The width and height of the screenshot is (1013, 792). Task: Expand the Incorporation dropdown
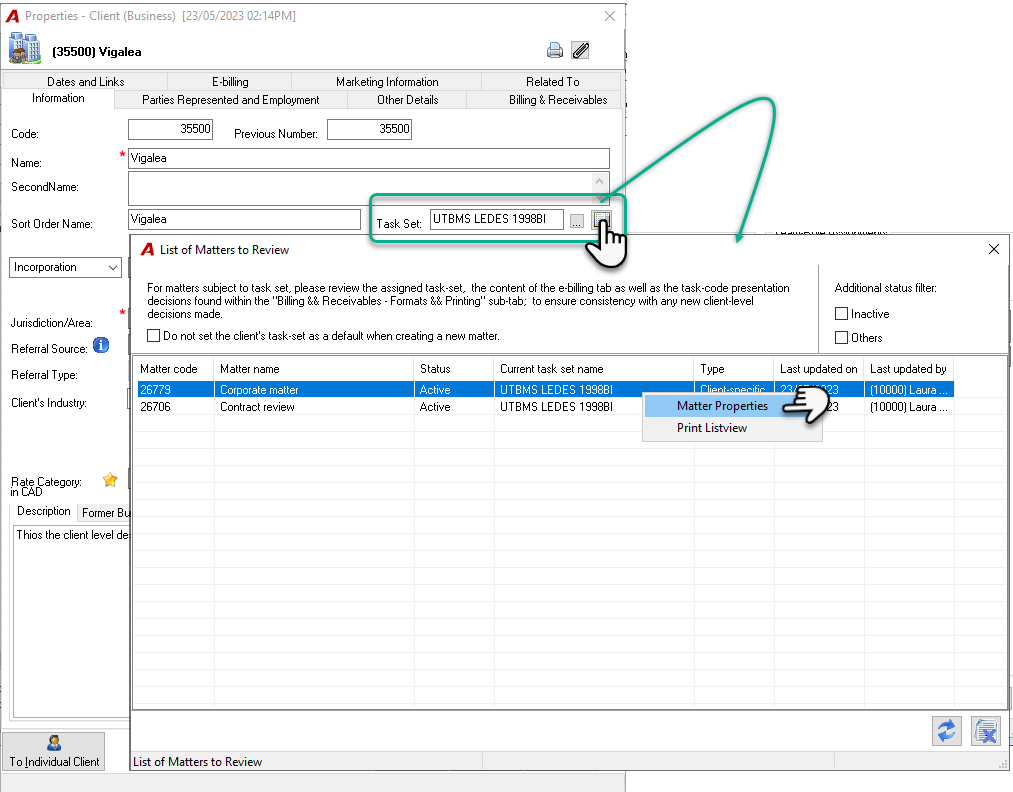(65, 267)
